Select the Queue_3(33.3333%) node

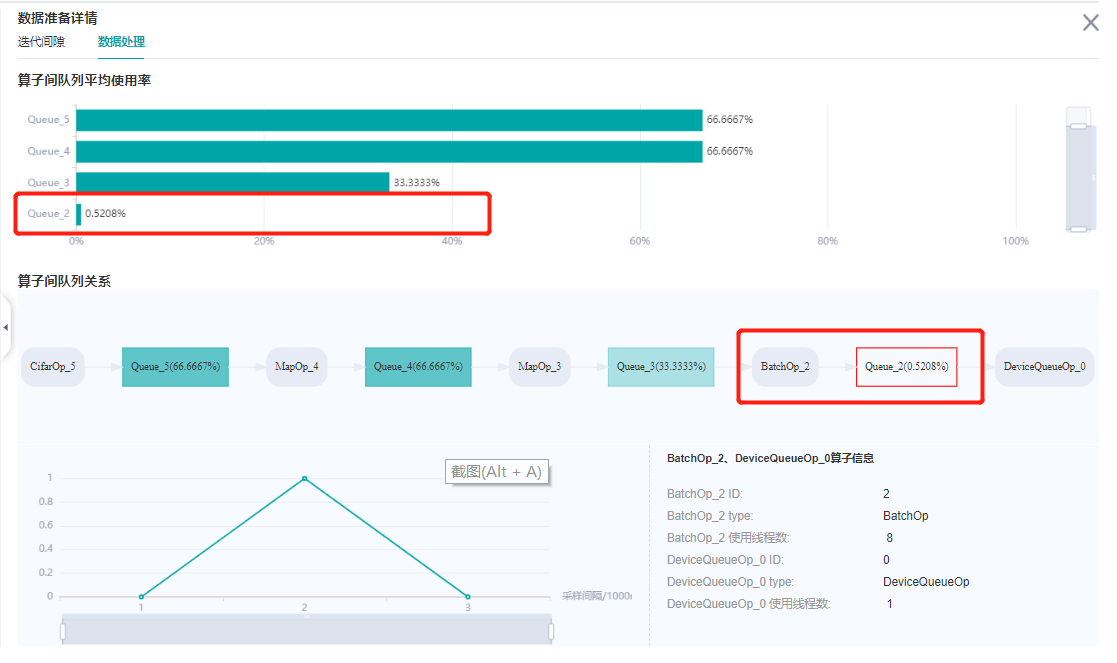661,367
